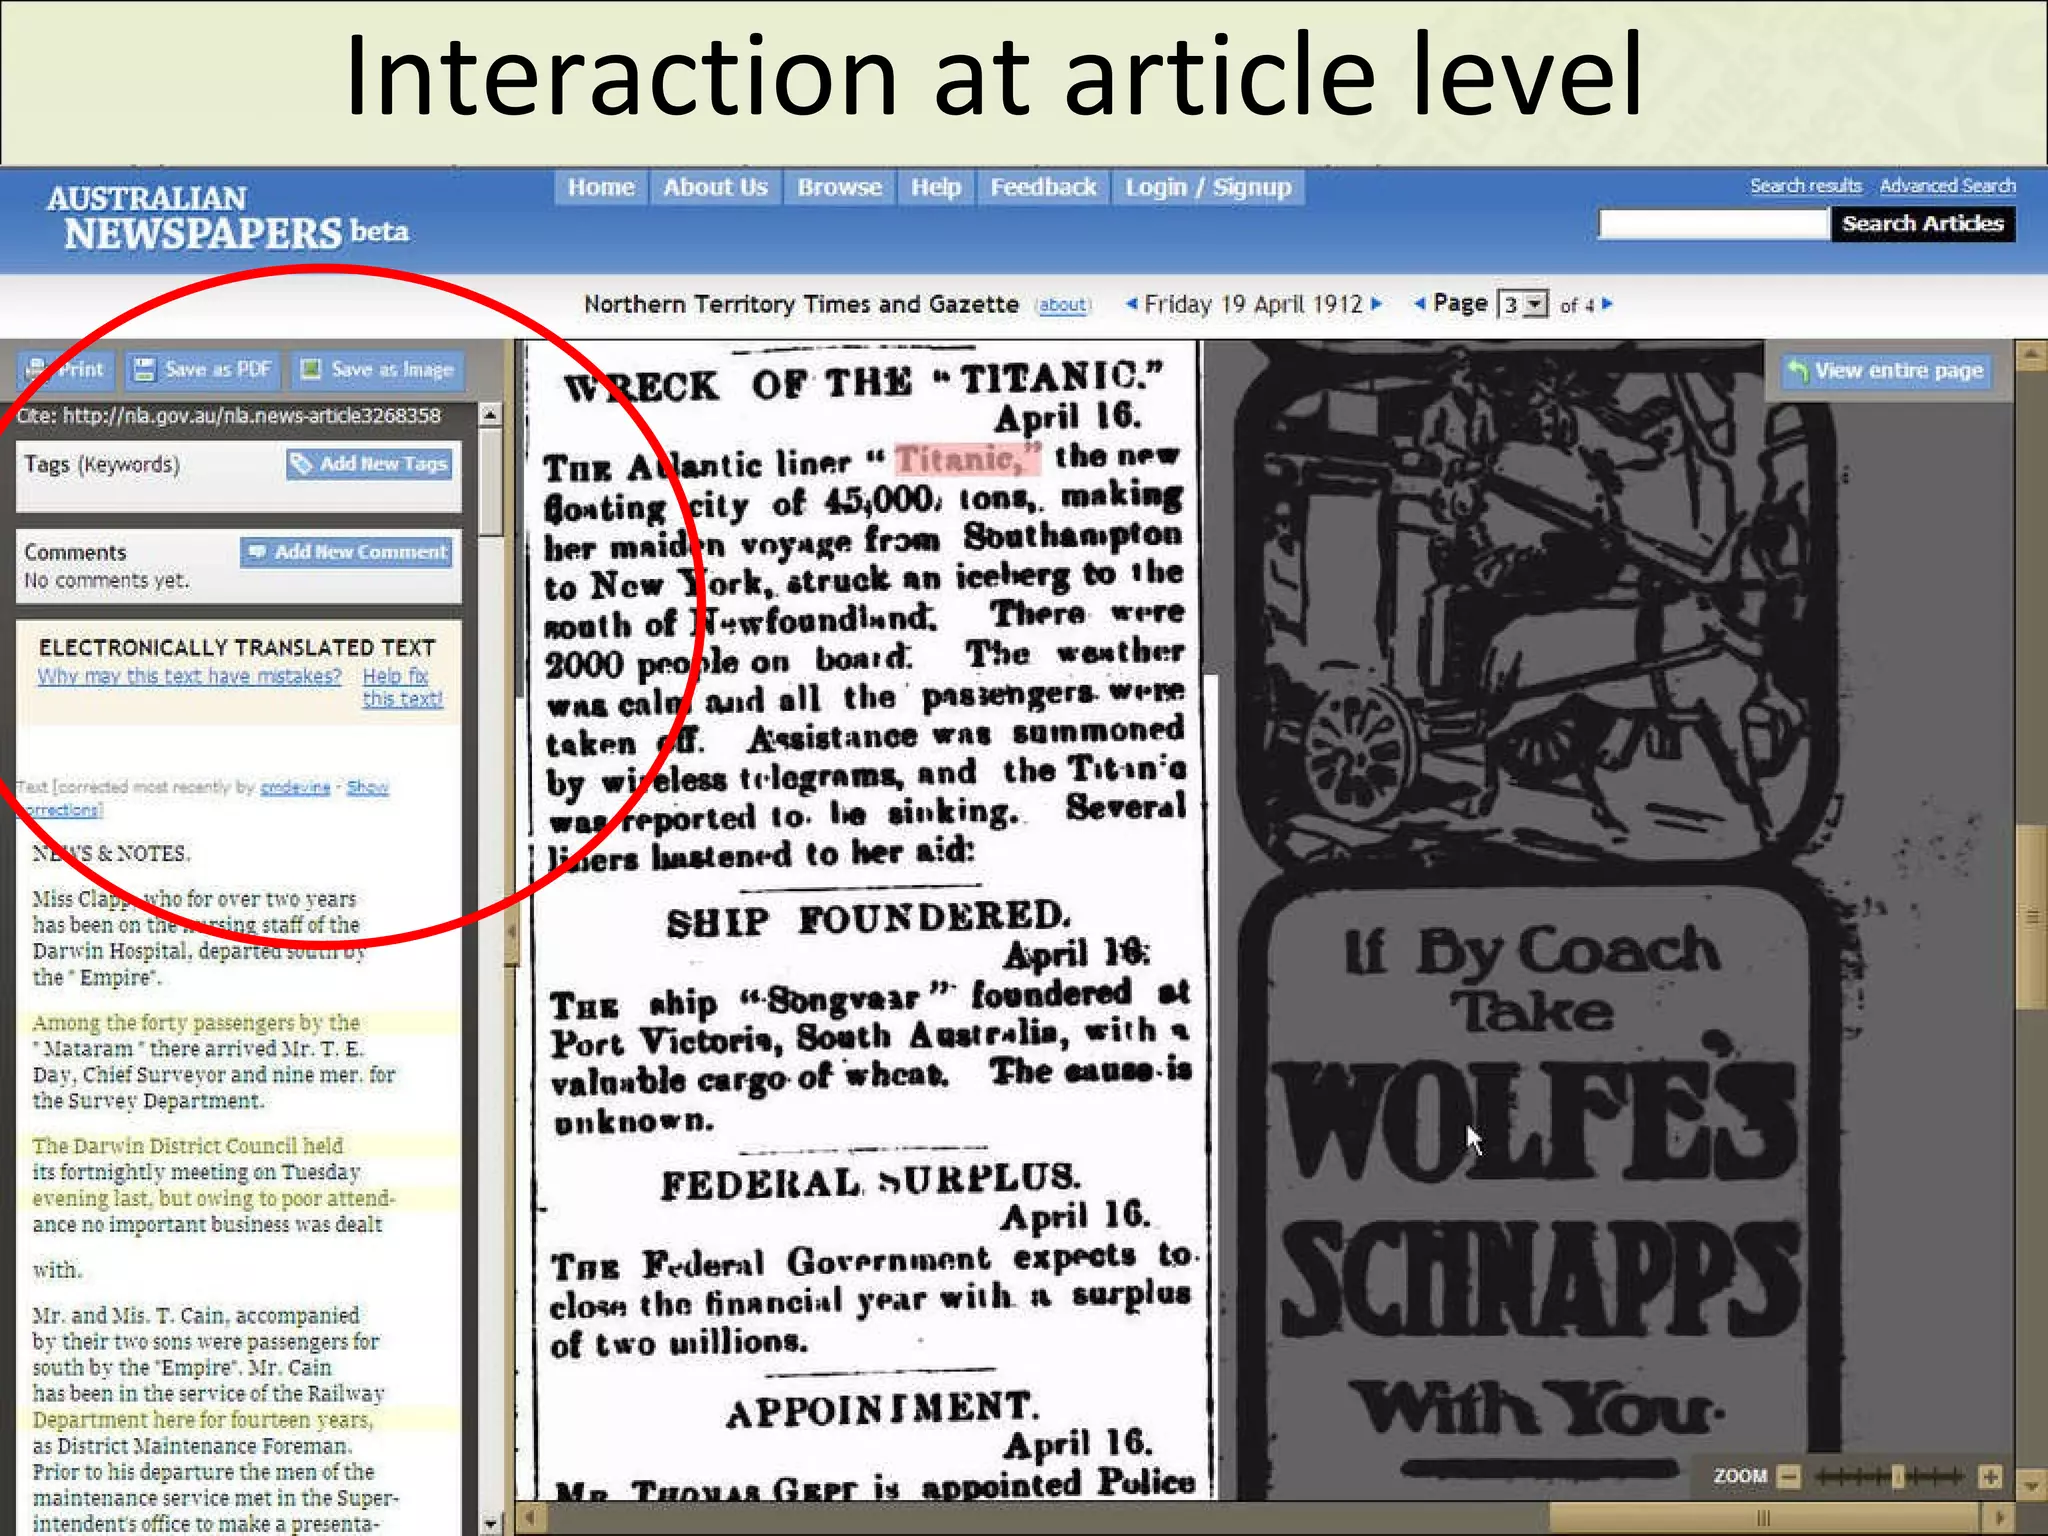Open the page number dropdown
This screenshot has height=1536, width=2048.
(1523, 304)
